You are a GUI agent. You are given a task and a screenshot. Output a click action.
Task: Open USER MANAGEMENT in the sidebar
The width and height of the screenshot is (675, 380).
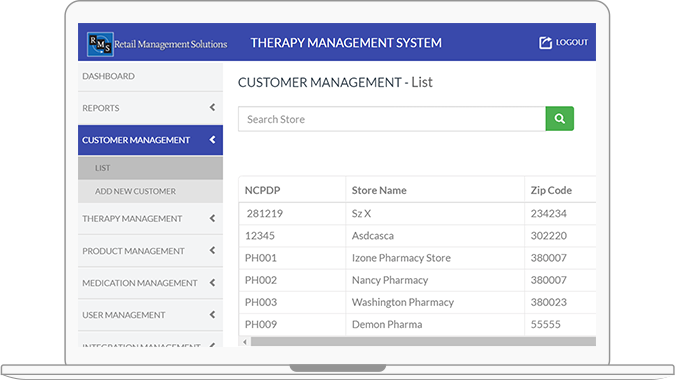pos(150,315)
